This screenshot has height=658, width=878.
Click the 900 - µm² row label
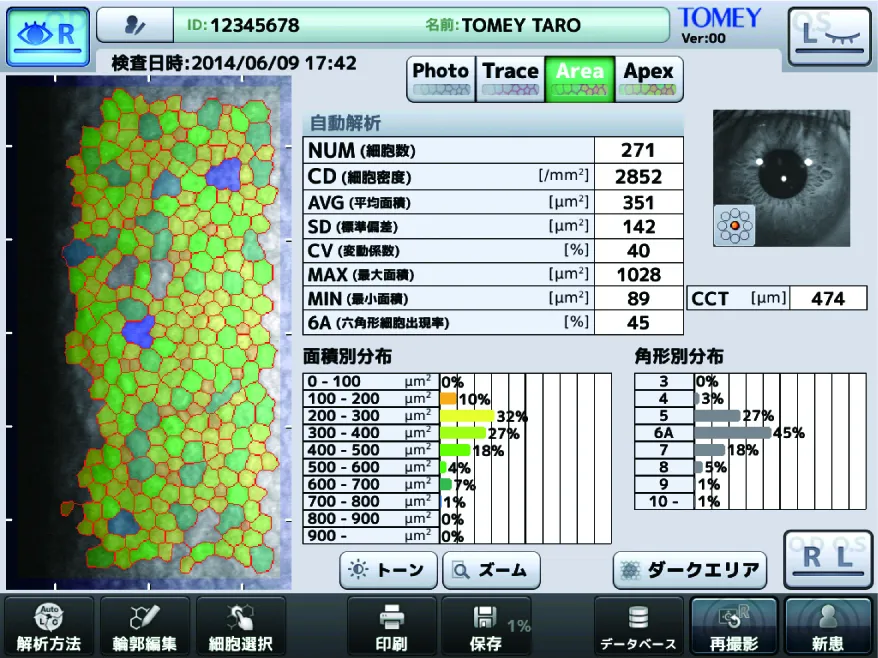(x=371, y=536)
